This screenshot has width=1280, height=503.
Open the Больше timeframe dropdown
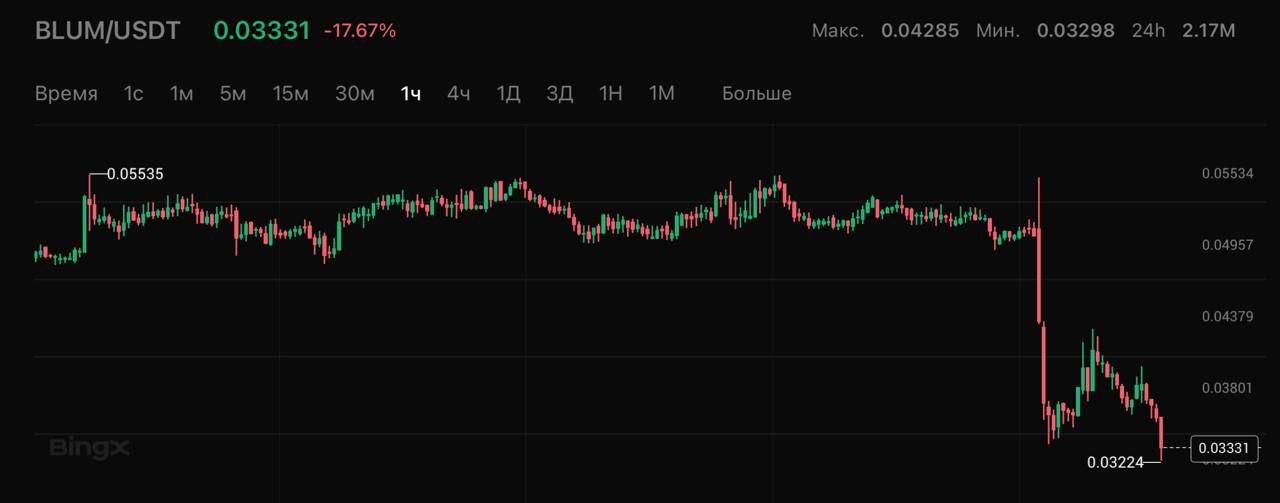[757, 94]
